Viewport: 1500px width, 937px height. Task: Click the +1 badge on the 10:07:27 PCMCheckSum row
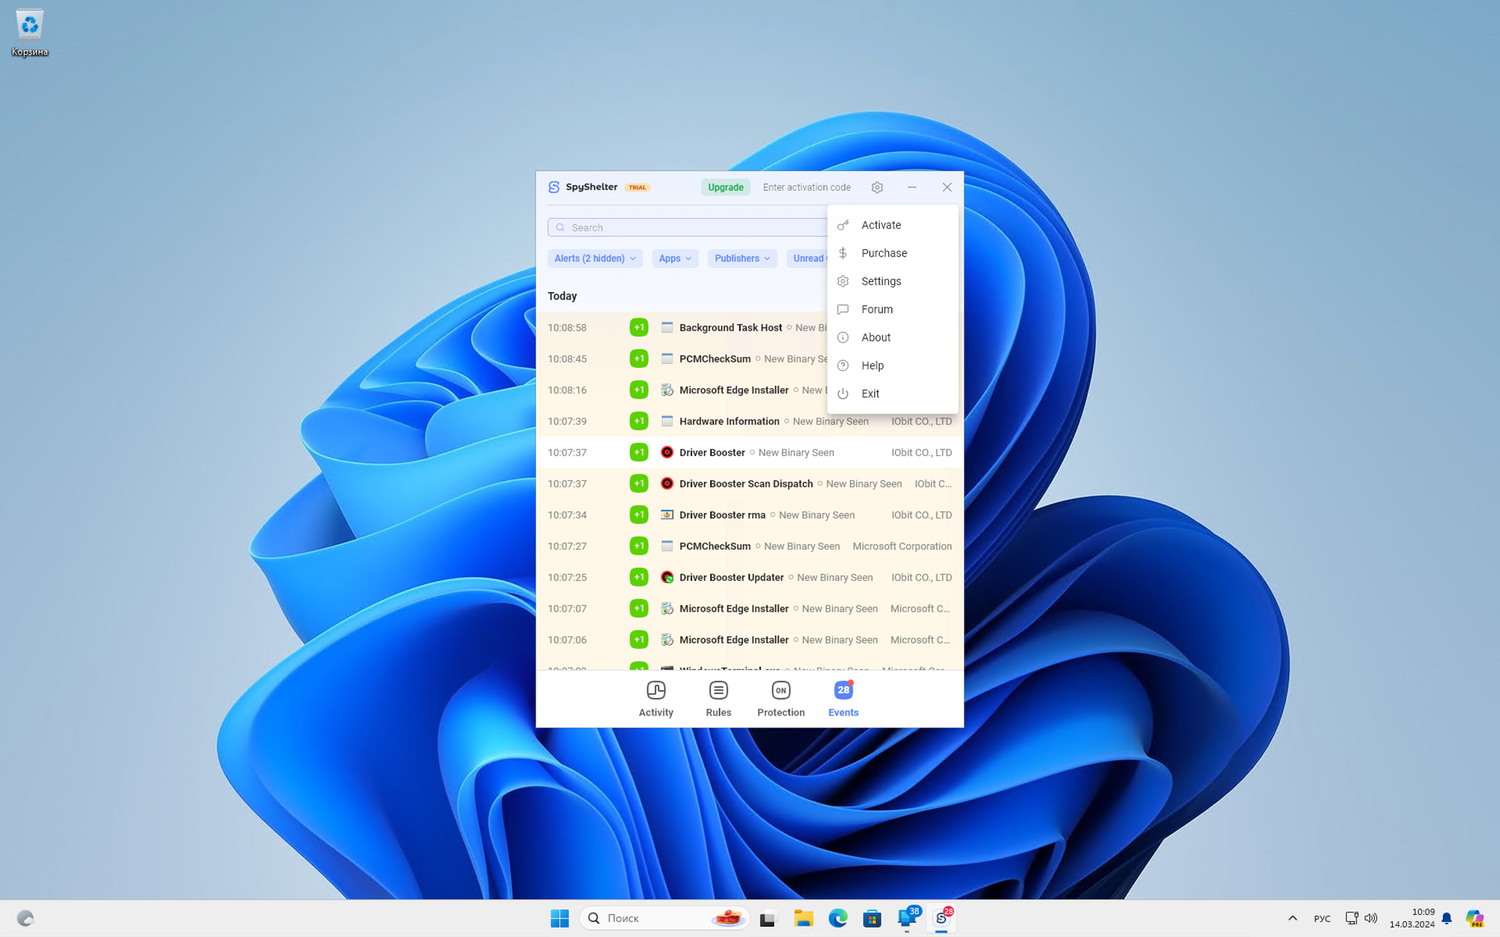(639, 546)
